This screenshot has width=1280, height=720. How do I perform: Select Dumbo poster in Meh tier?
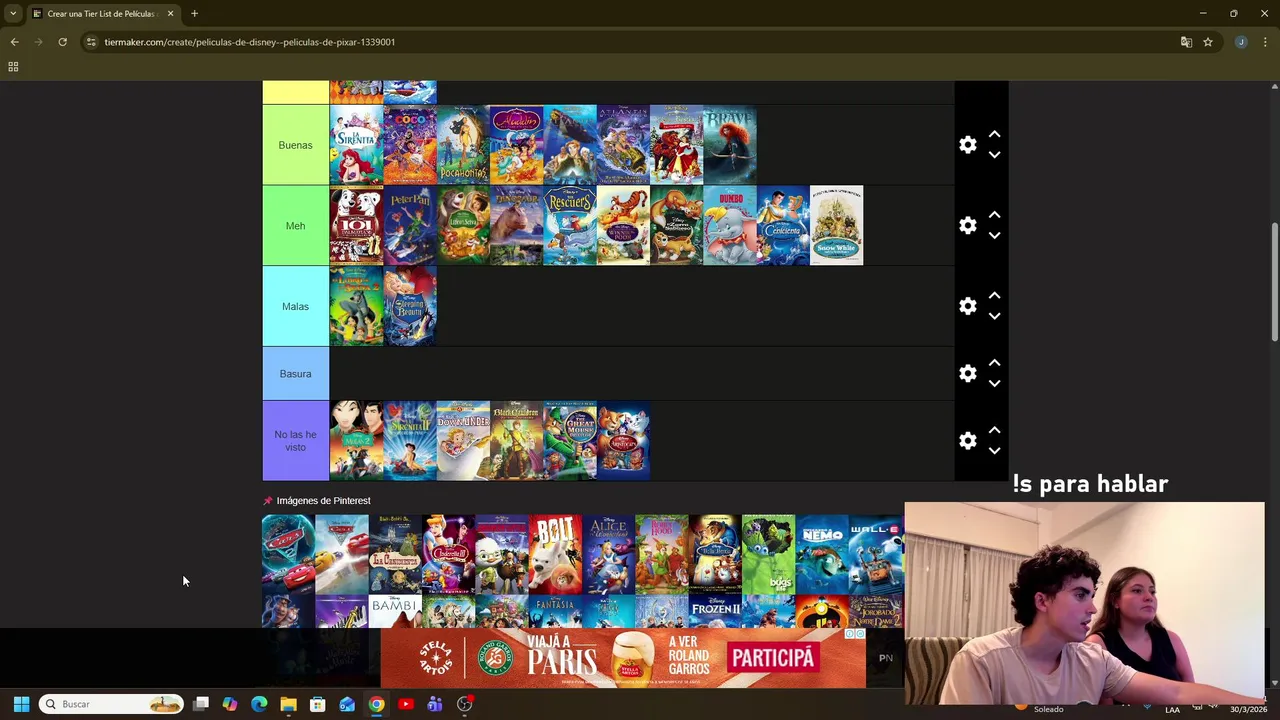tap(730, 226)
